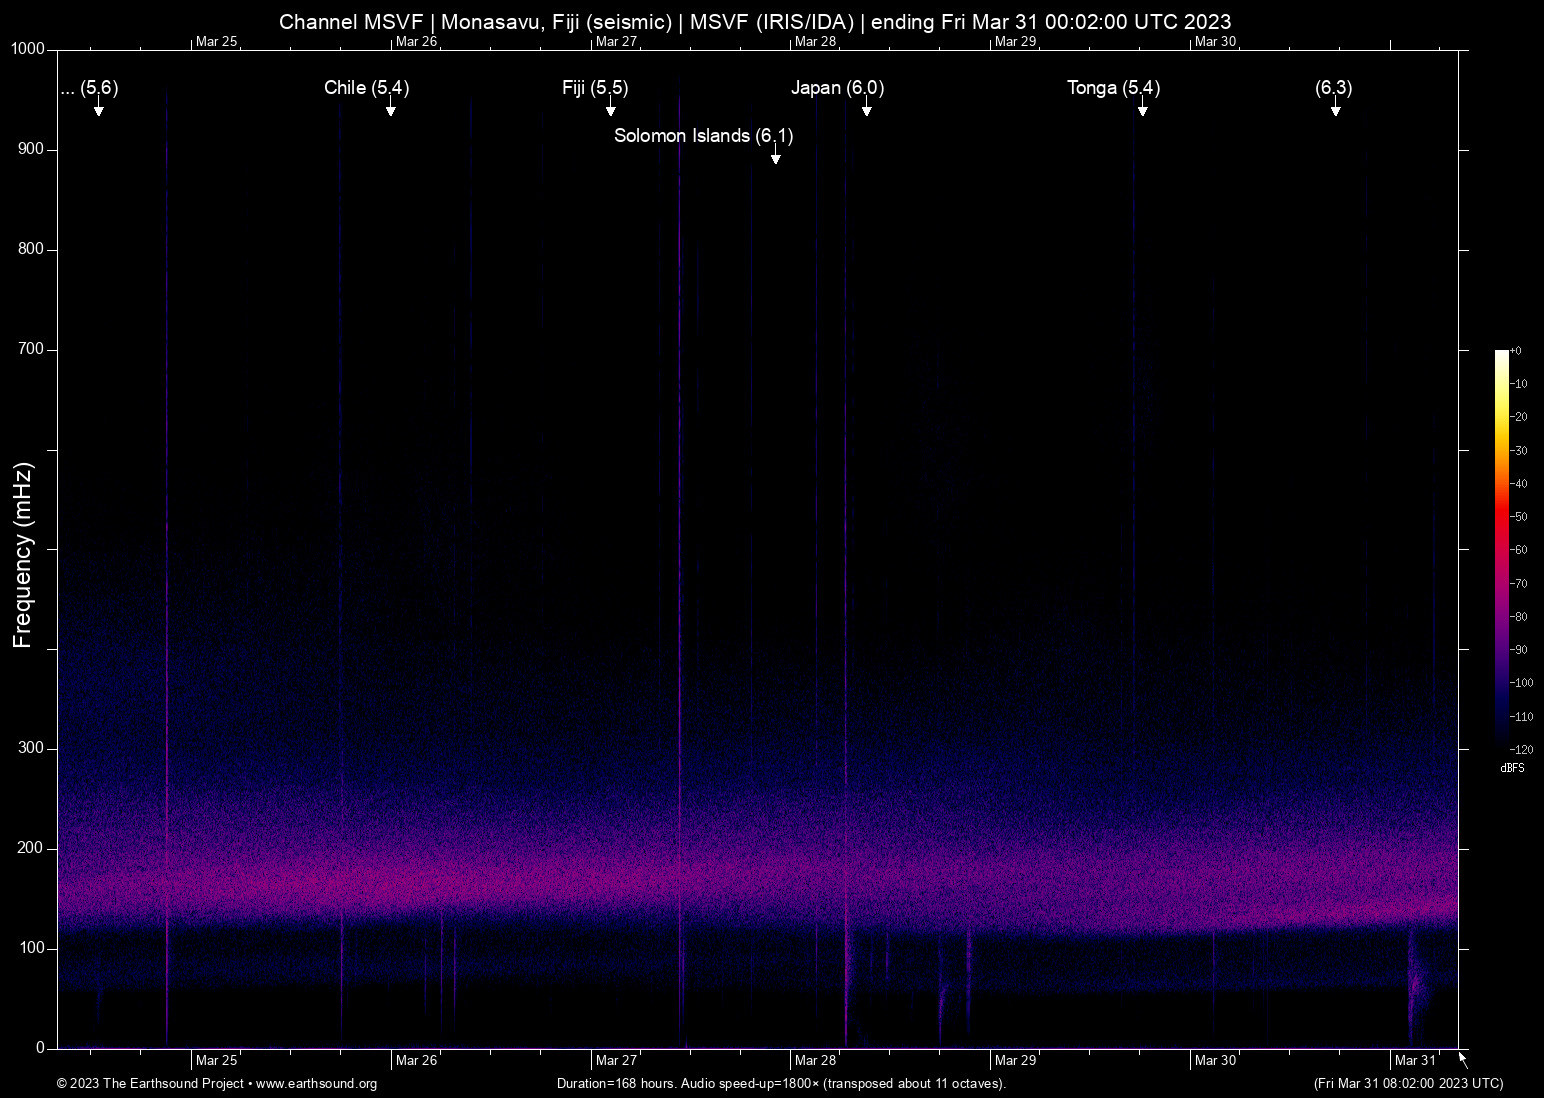This screenshot has height=1098, width=1544.
Task: Click the Frequency (mHz) axis title
Action: pos(23,555)
